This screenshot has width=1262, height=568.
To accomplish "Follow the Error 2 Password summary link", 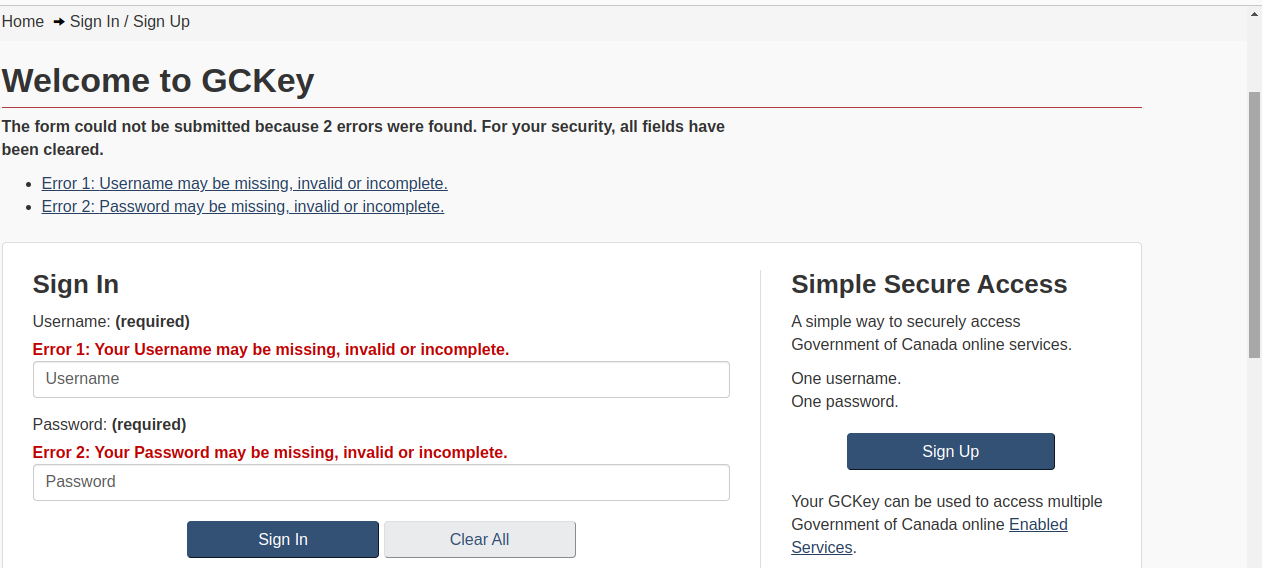I will 242,206.
